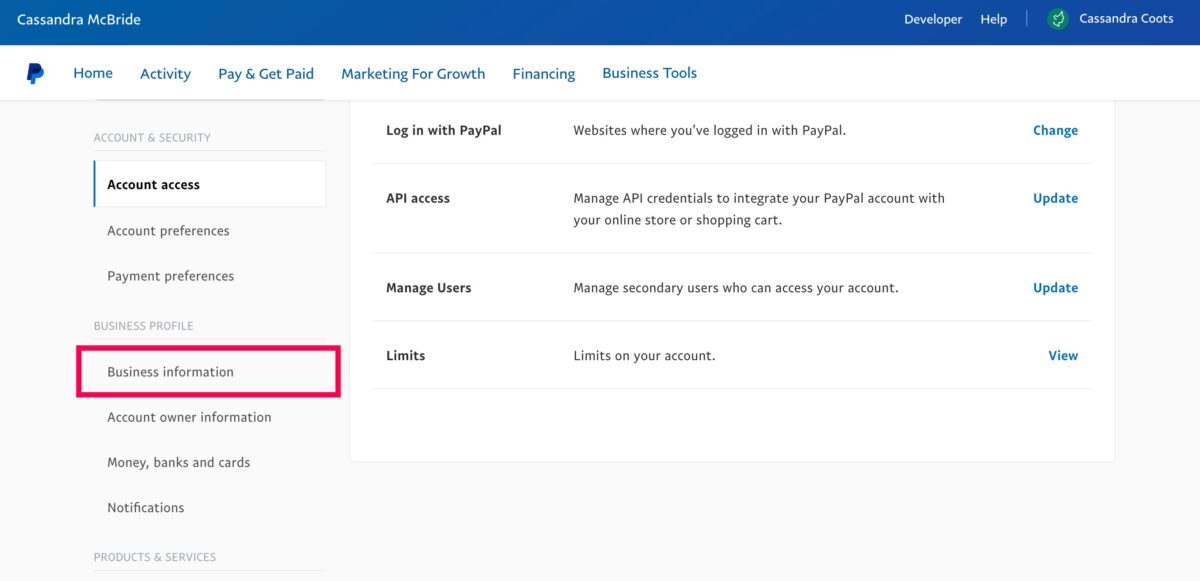Click the 'Log in with PayPal' row label
This screenshot has width=1200, height=581.
[444, 130]
